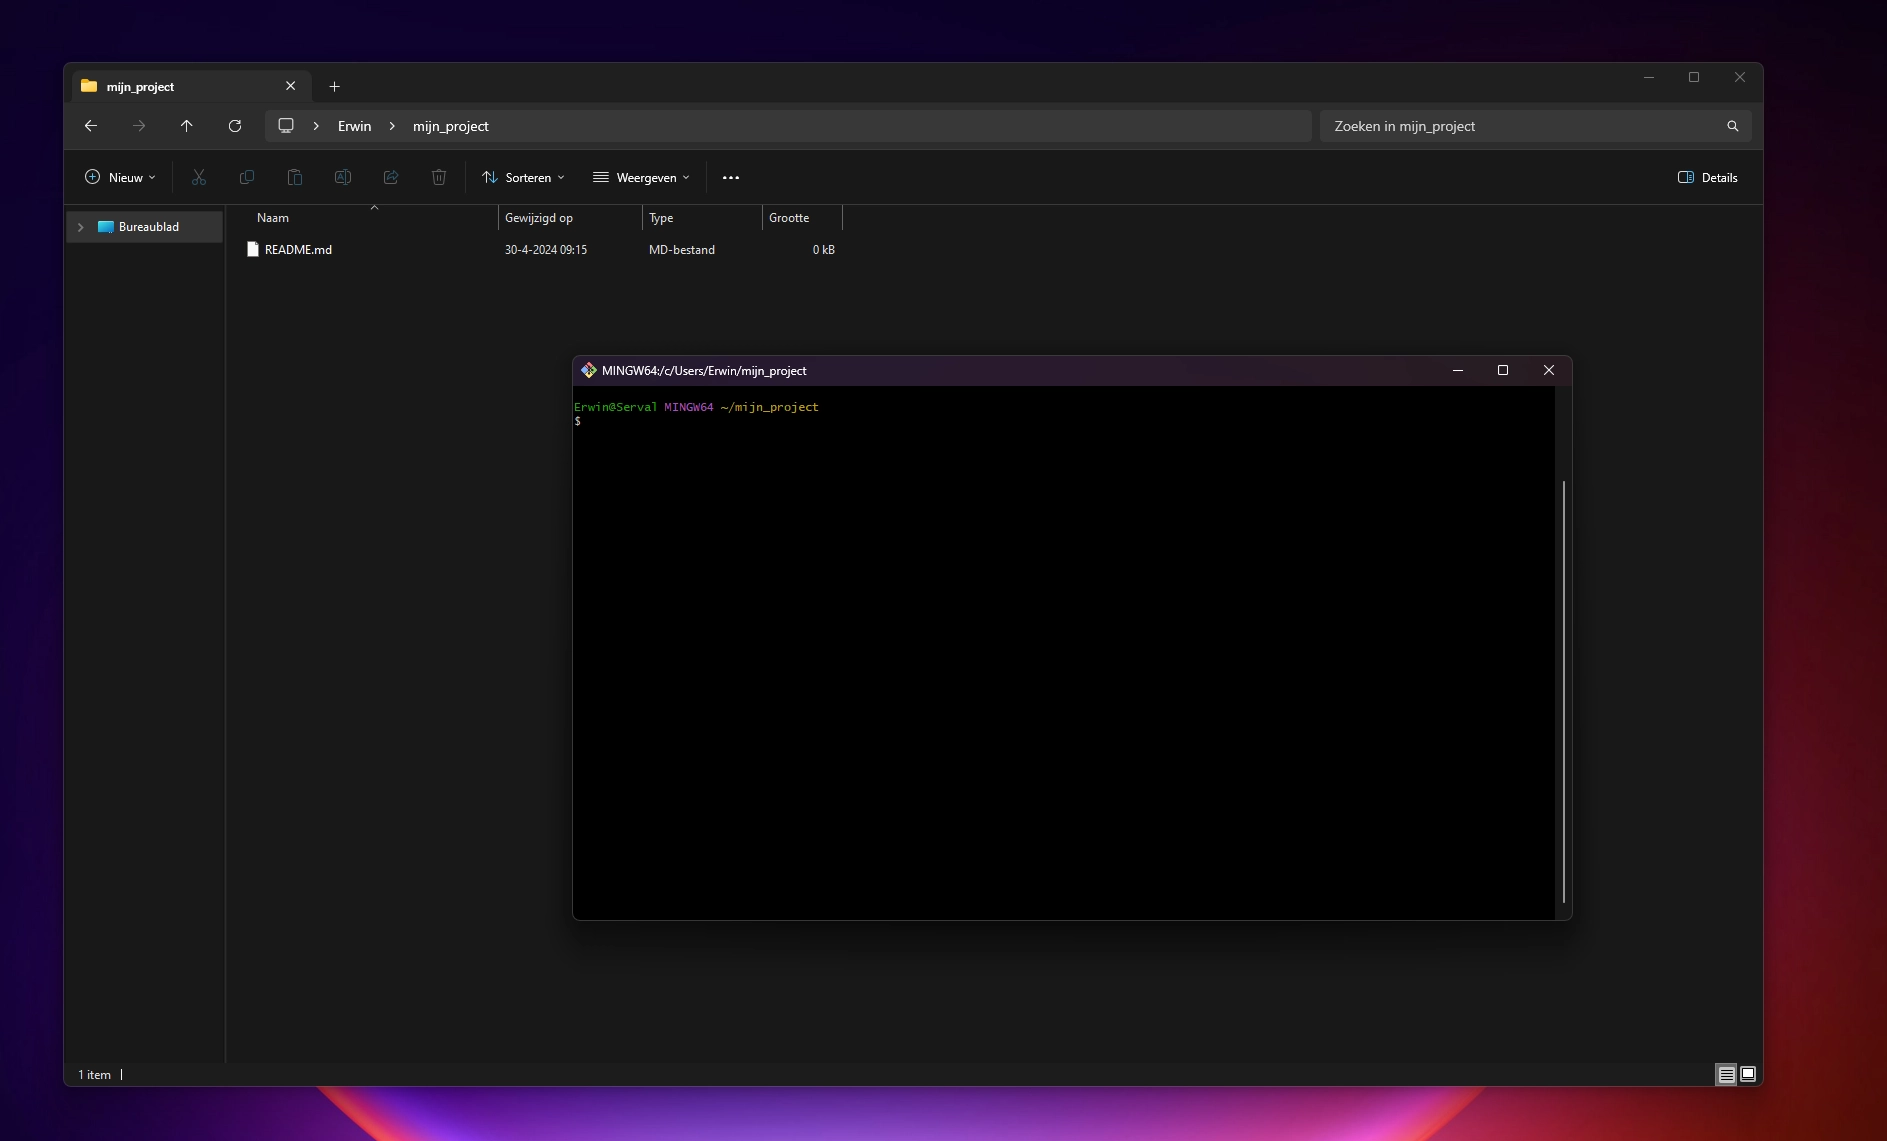Click the Copy icon in the toolbar
This screenshot has width=1887, height=1141.
click(x=247, y=177)
